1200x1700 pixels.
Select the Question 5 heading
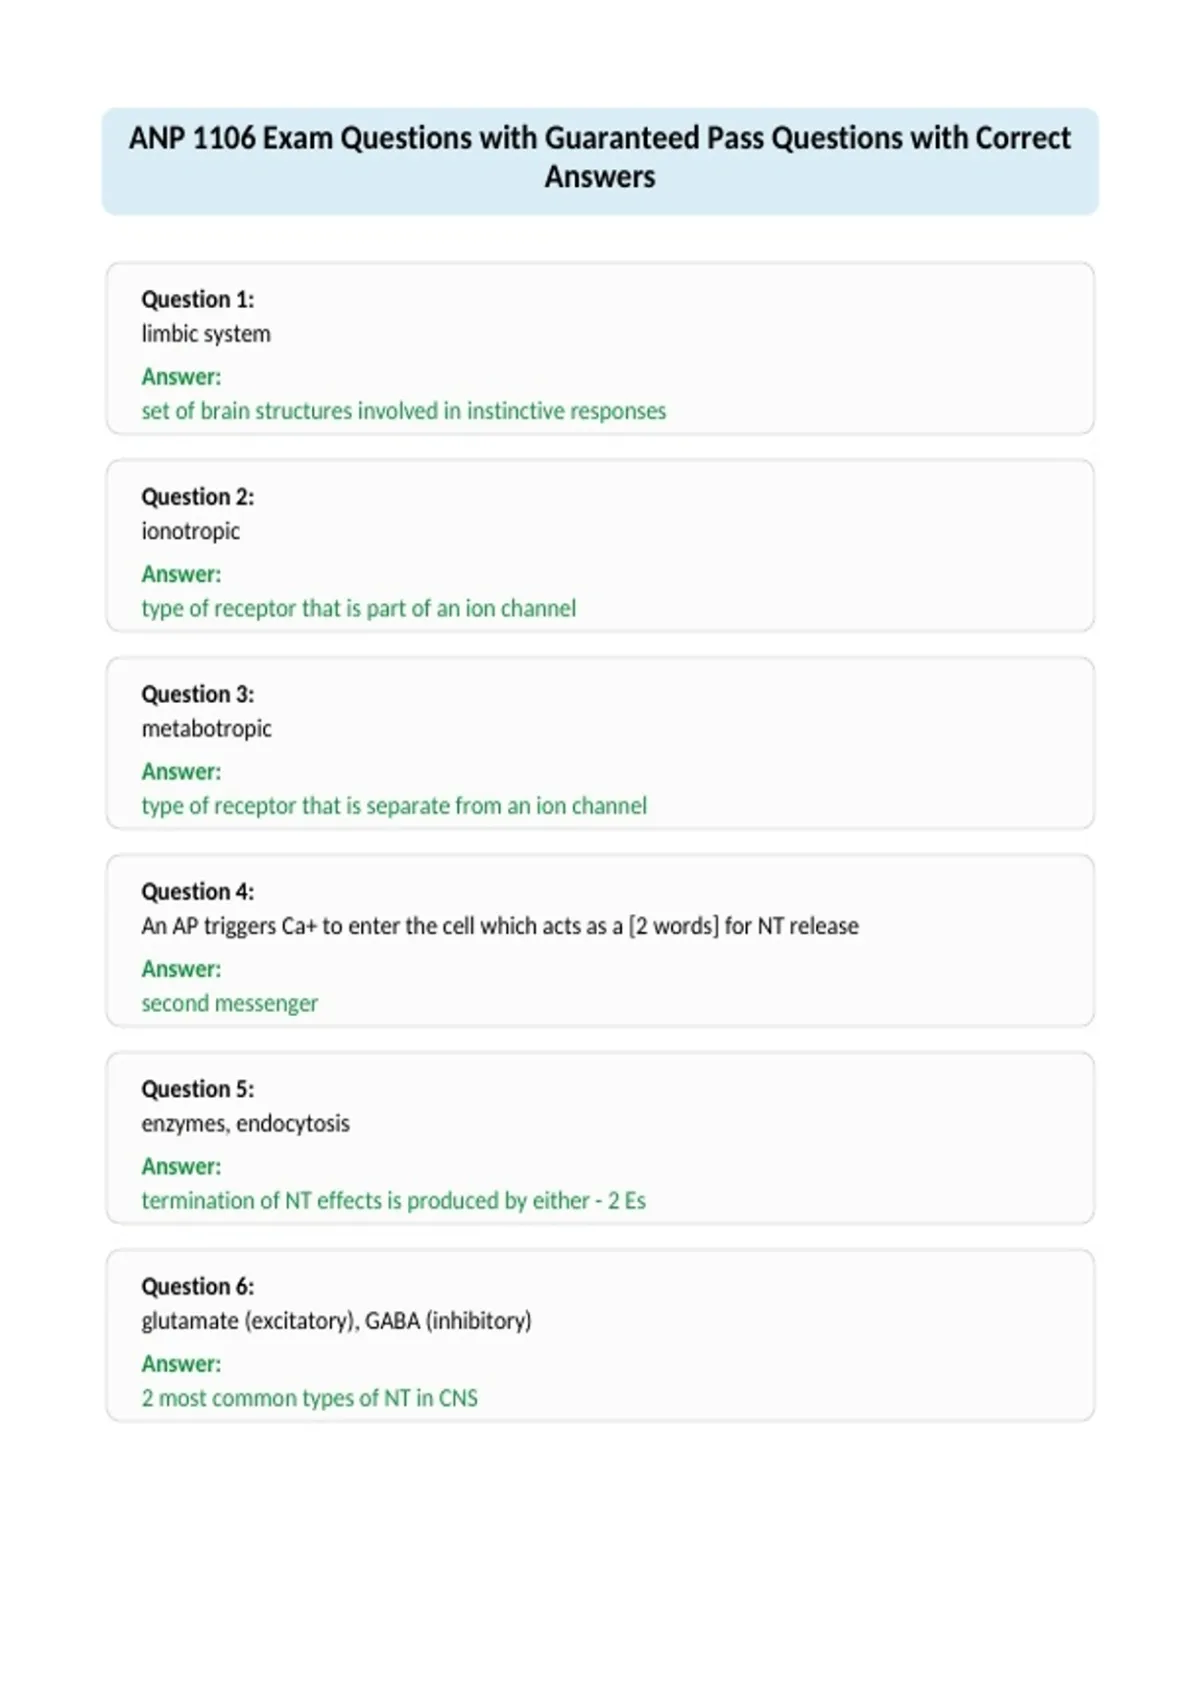pyautogui.click(x=198, y=1089)
